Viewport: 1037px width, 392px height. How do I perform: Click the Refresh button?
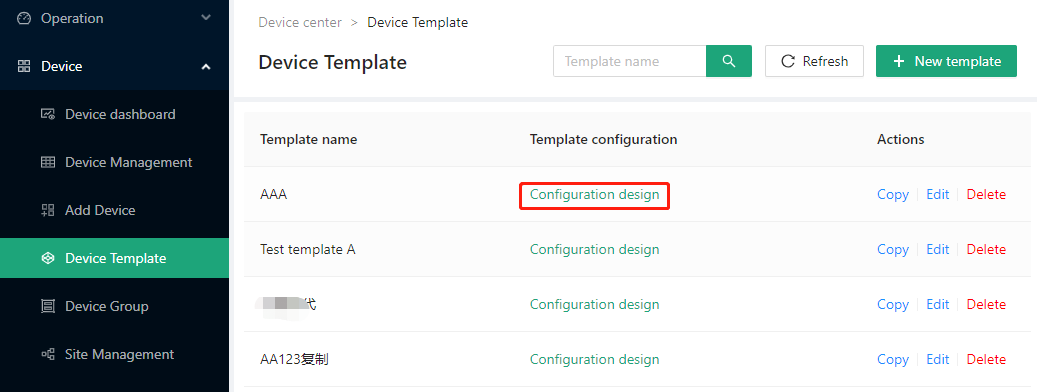814,61
